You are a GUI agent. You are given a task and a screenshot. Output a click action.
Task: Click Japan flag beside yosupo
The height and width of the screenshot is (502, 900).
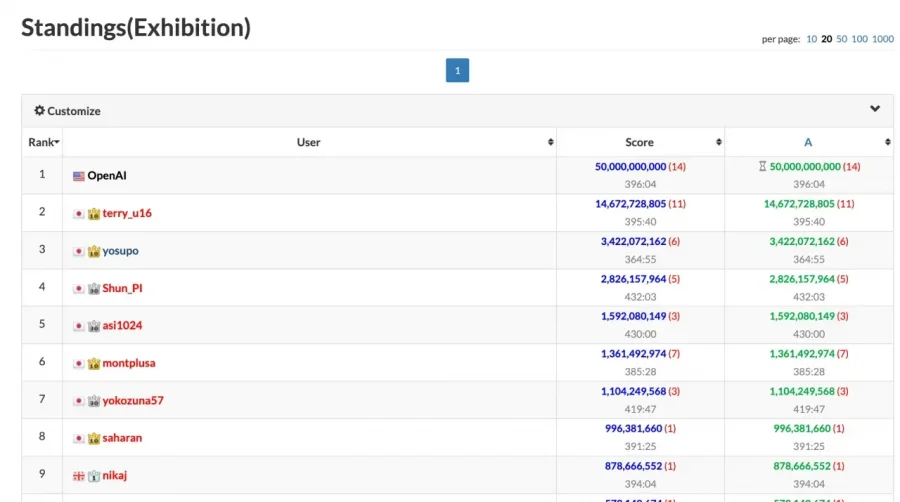click(79, 251)
